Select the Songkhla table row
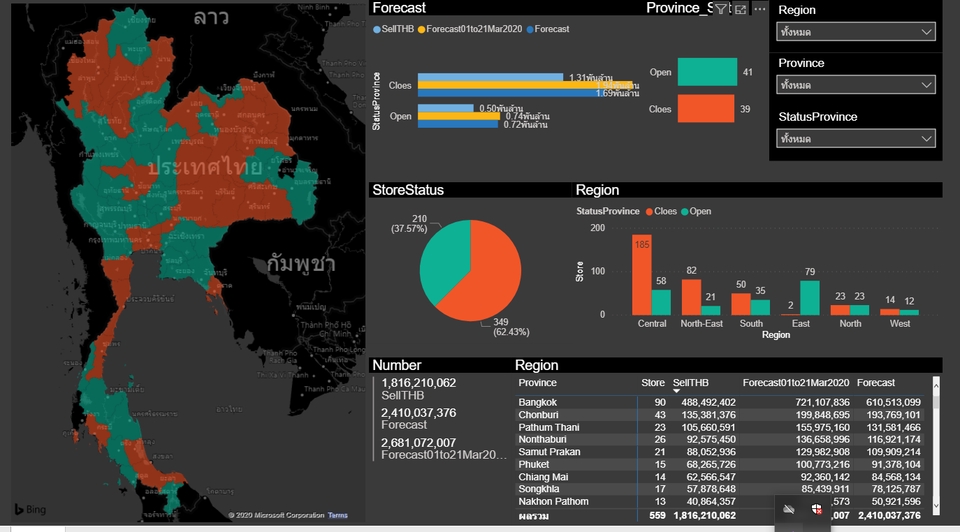The height and width of the screenshot is (532, 960). pyautogui.click(x=719, y=489)
